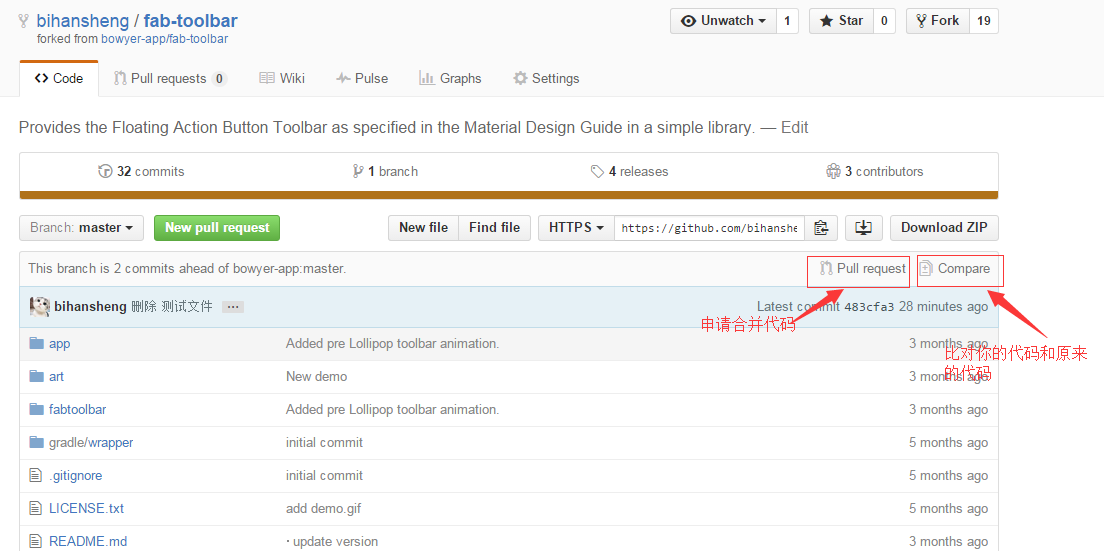Image resolution: width=1104 pixels, height=551 pixels.
Task: Click the New pull request button
Action: click(x=217, y=228)
